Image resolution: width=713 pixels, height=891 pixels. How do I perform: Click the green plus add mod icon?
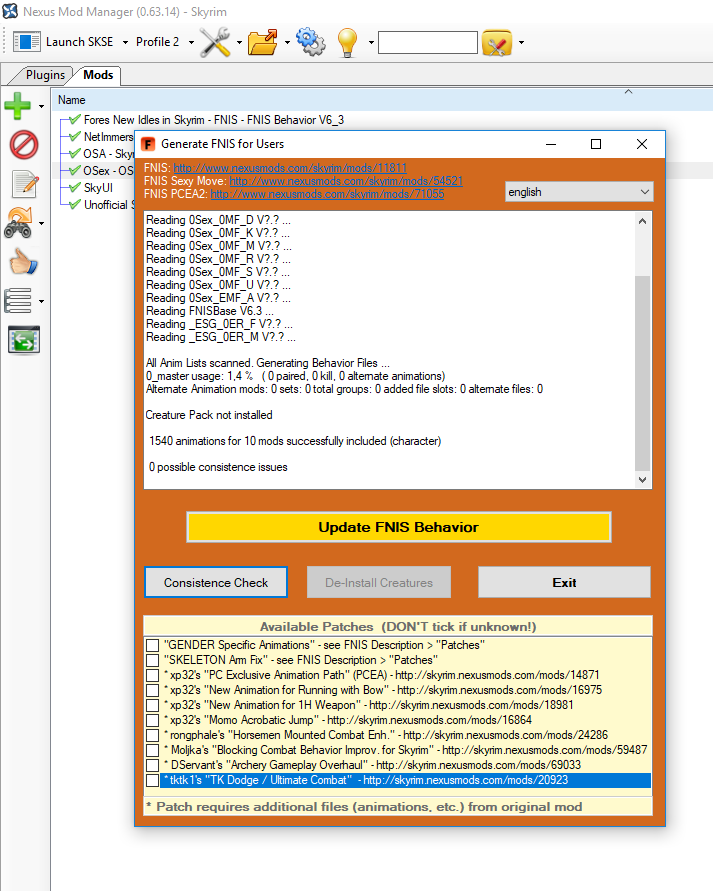(x=18, y=106)
